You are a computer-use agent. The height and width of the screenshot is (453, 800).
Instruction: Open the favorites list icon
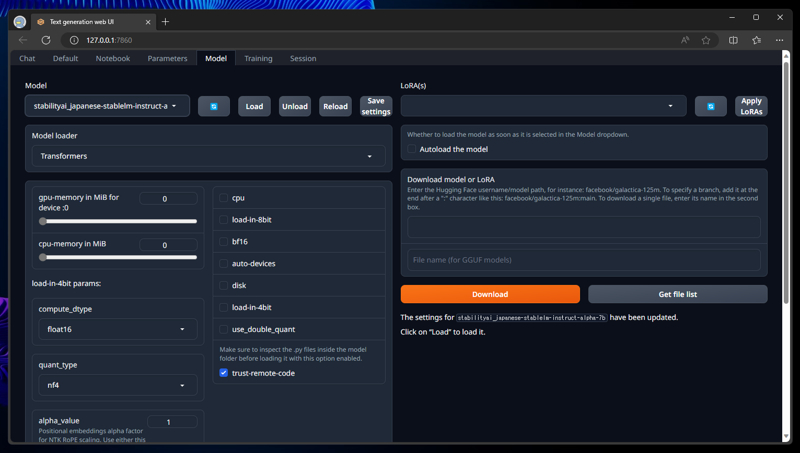(757, 40)
